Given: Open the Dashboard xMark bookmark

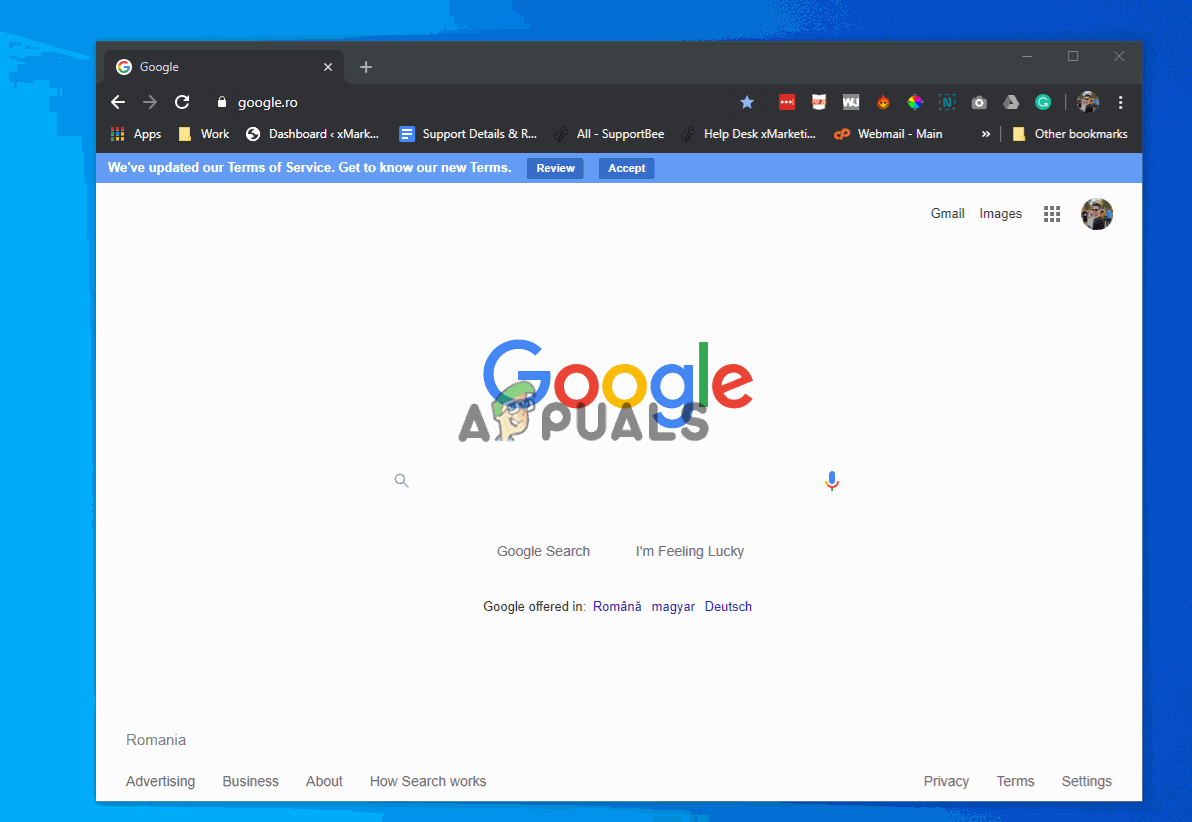Looking at the screenshot, I should pyautogui.click(x=312, y=134).
